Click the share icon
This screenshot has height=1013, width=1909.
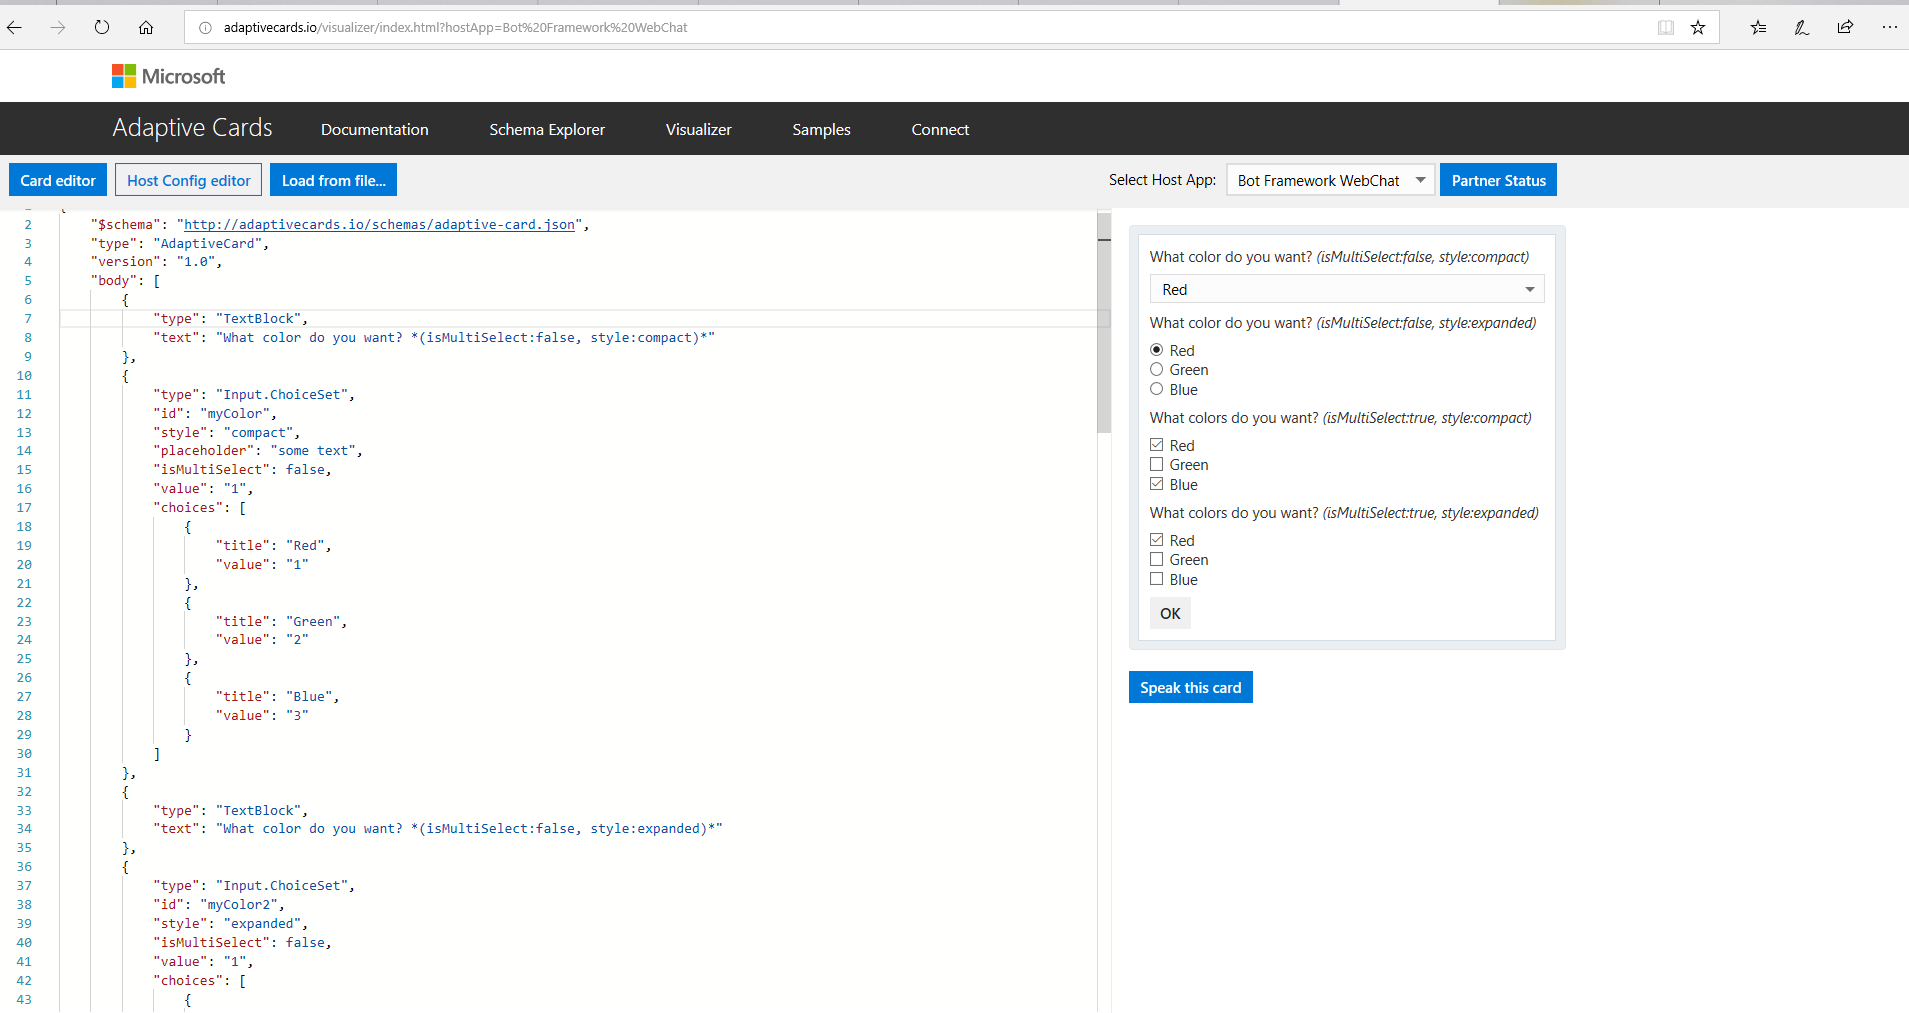1845,27
